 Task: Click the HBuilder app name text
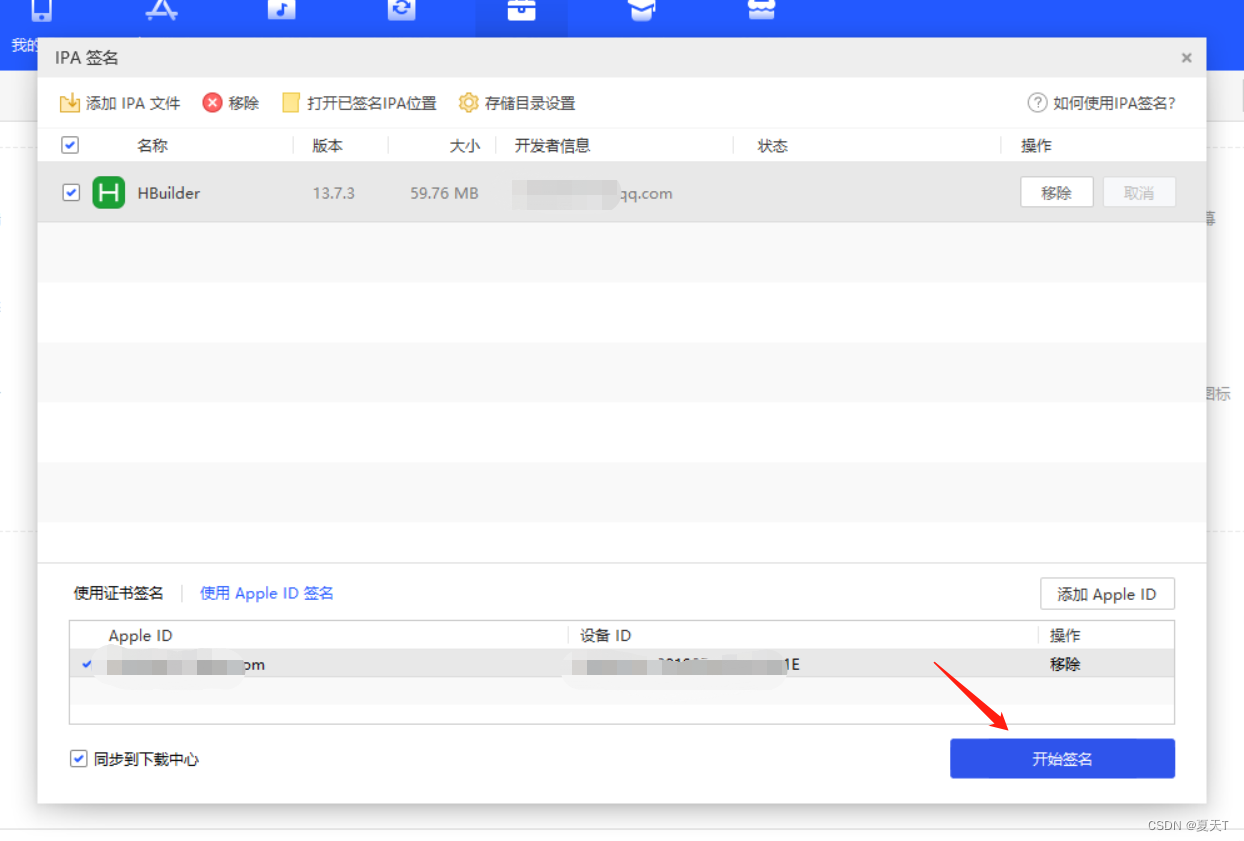(168, 193)
